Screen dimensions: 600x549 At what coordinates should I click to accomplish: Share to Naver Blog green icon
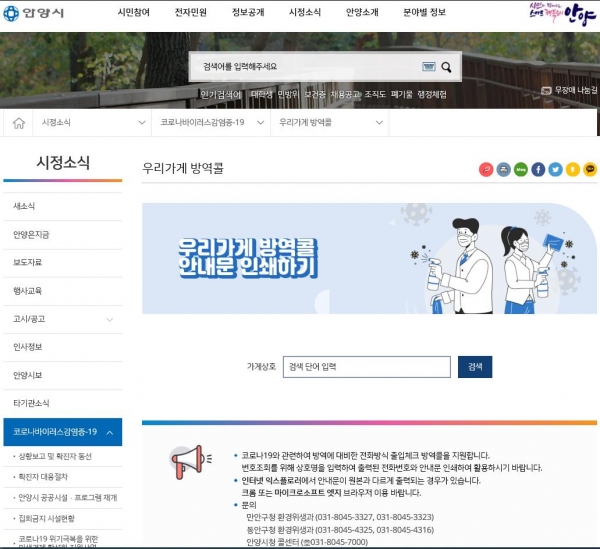[x=521, y=169]
